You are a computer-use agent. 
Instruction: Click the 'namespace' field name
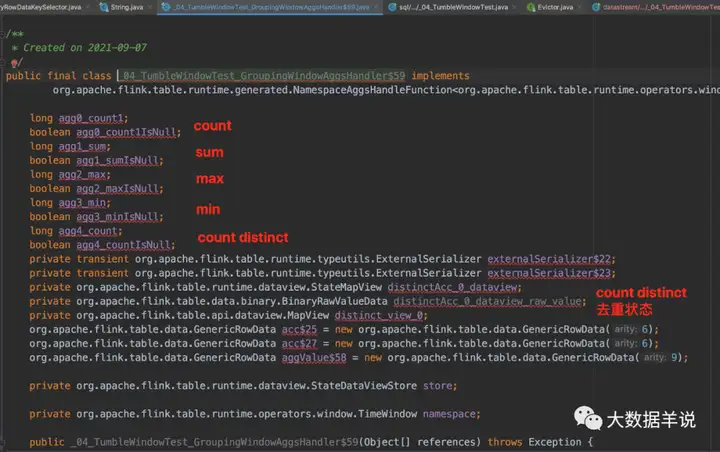[450, 414]
